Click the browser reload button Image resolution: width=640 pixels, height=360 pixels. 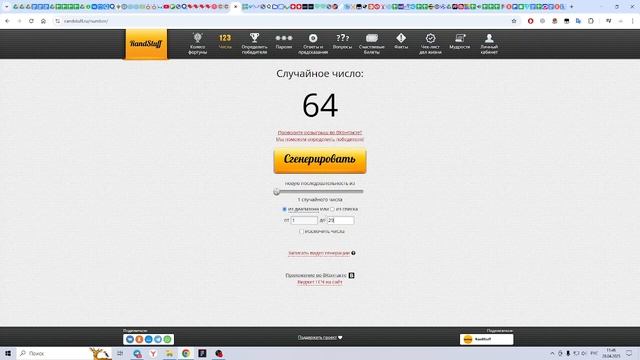tap(31, 21)
